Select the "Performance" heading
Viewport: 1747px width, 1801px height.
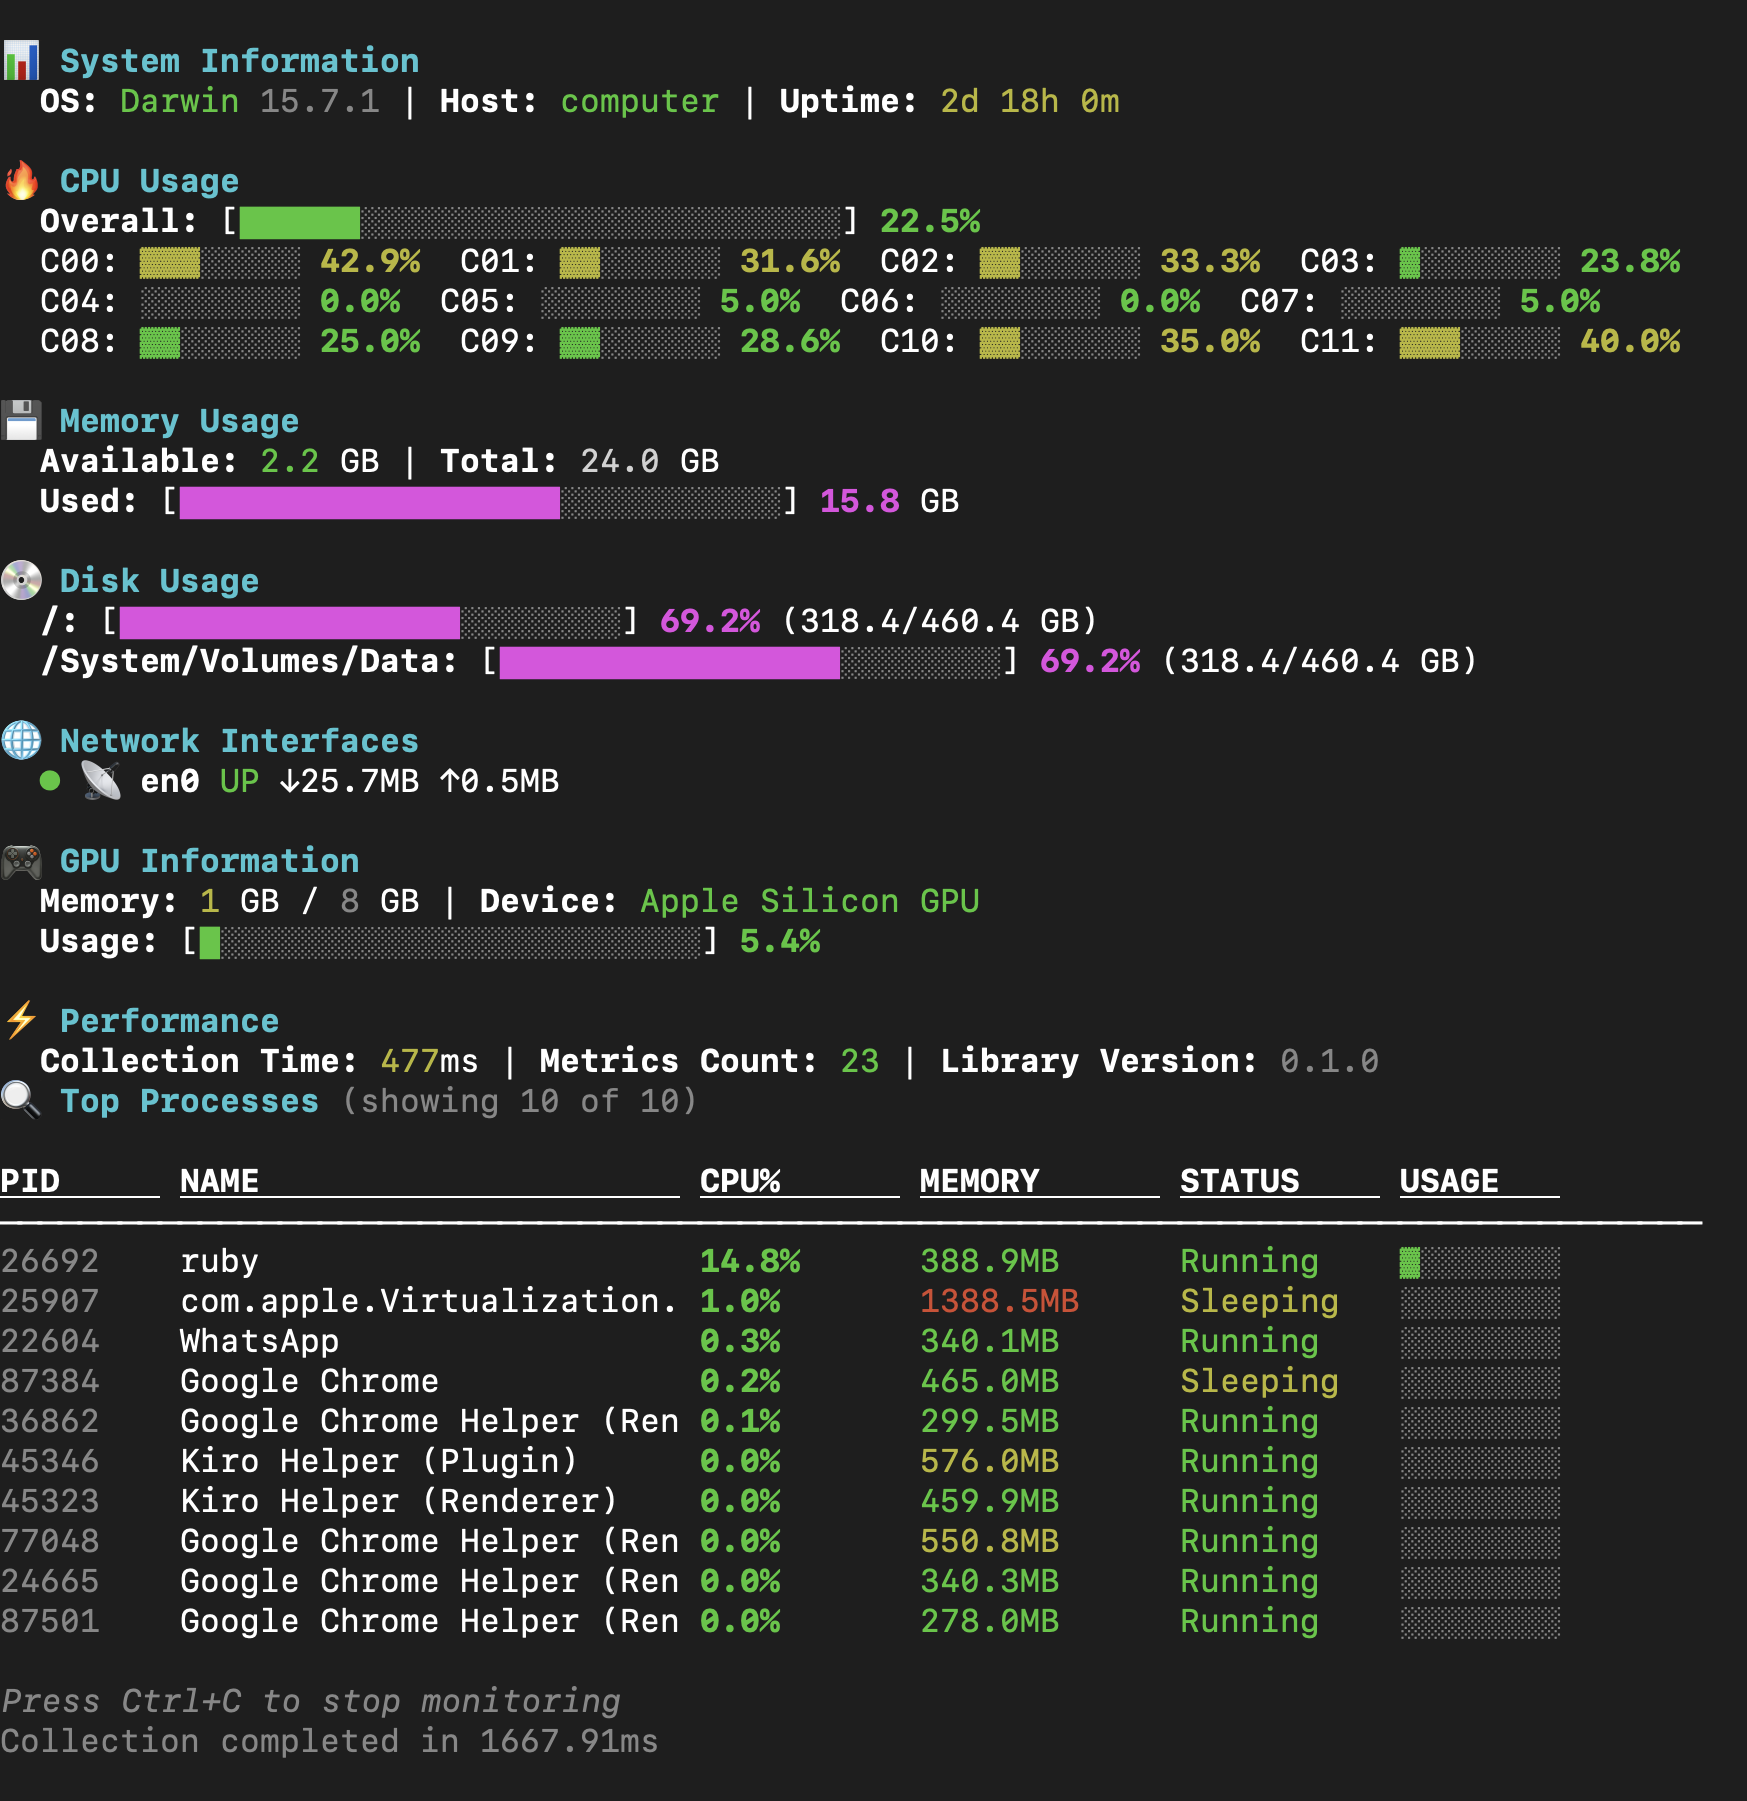point(170,1021)
